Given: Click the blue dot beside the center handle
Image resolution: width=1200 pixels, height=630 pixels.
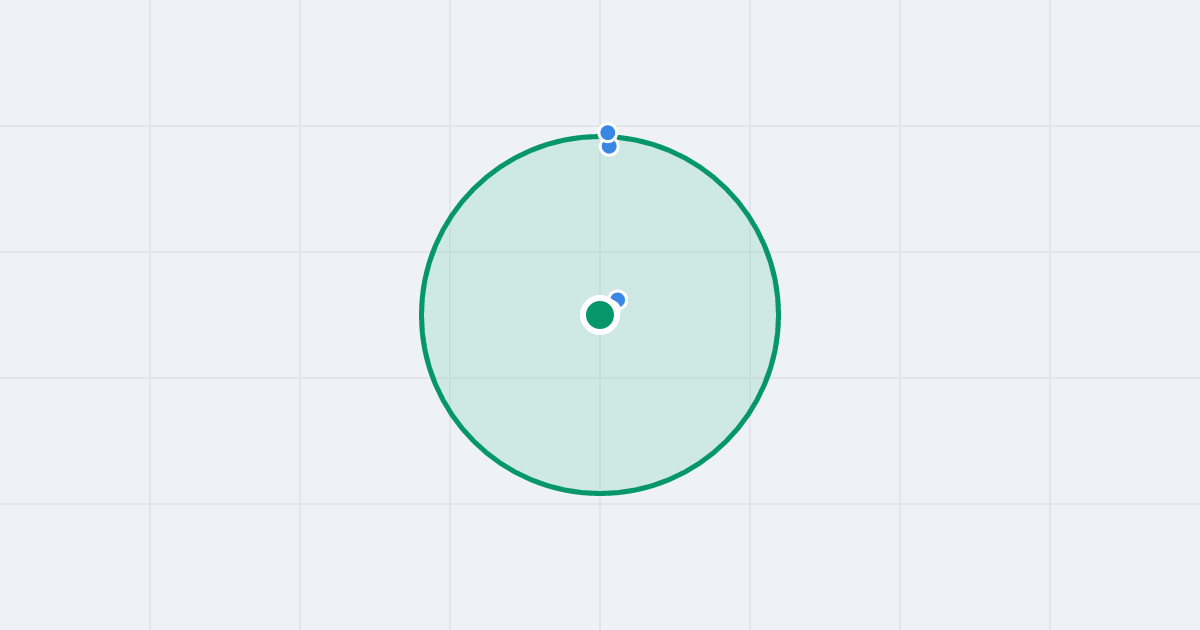Looking at the screenshot, I should pos(618,300).
